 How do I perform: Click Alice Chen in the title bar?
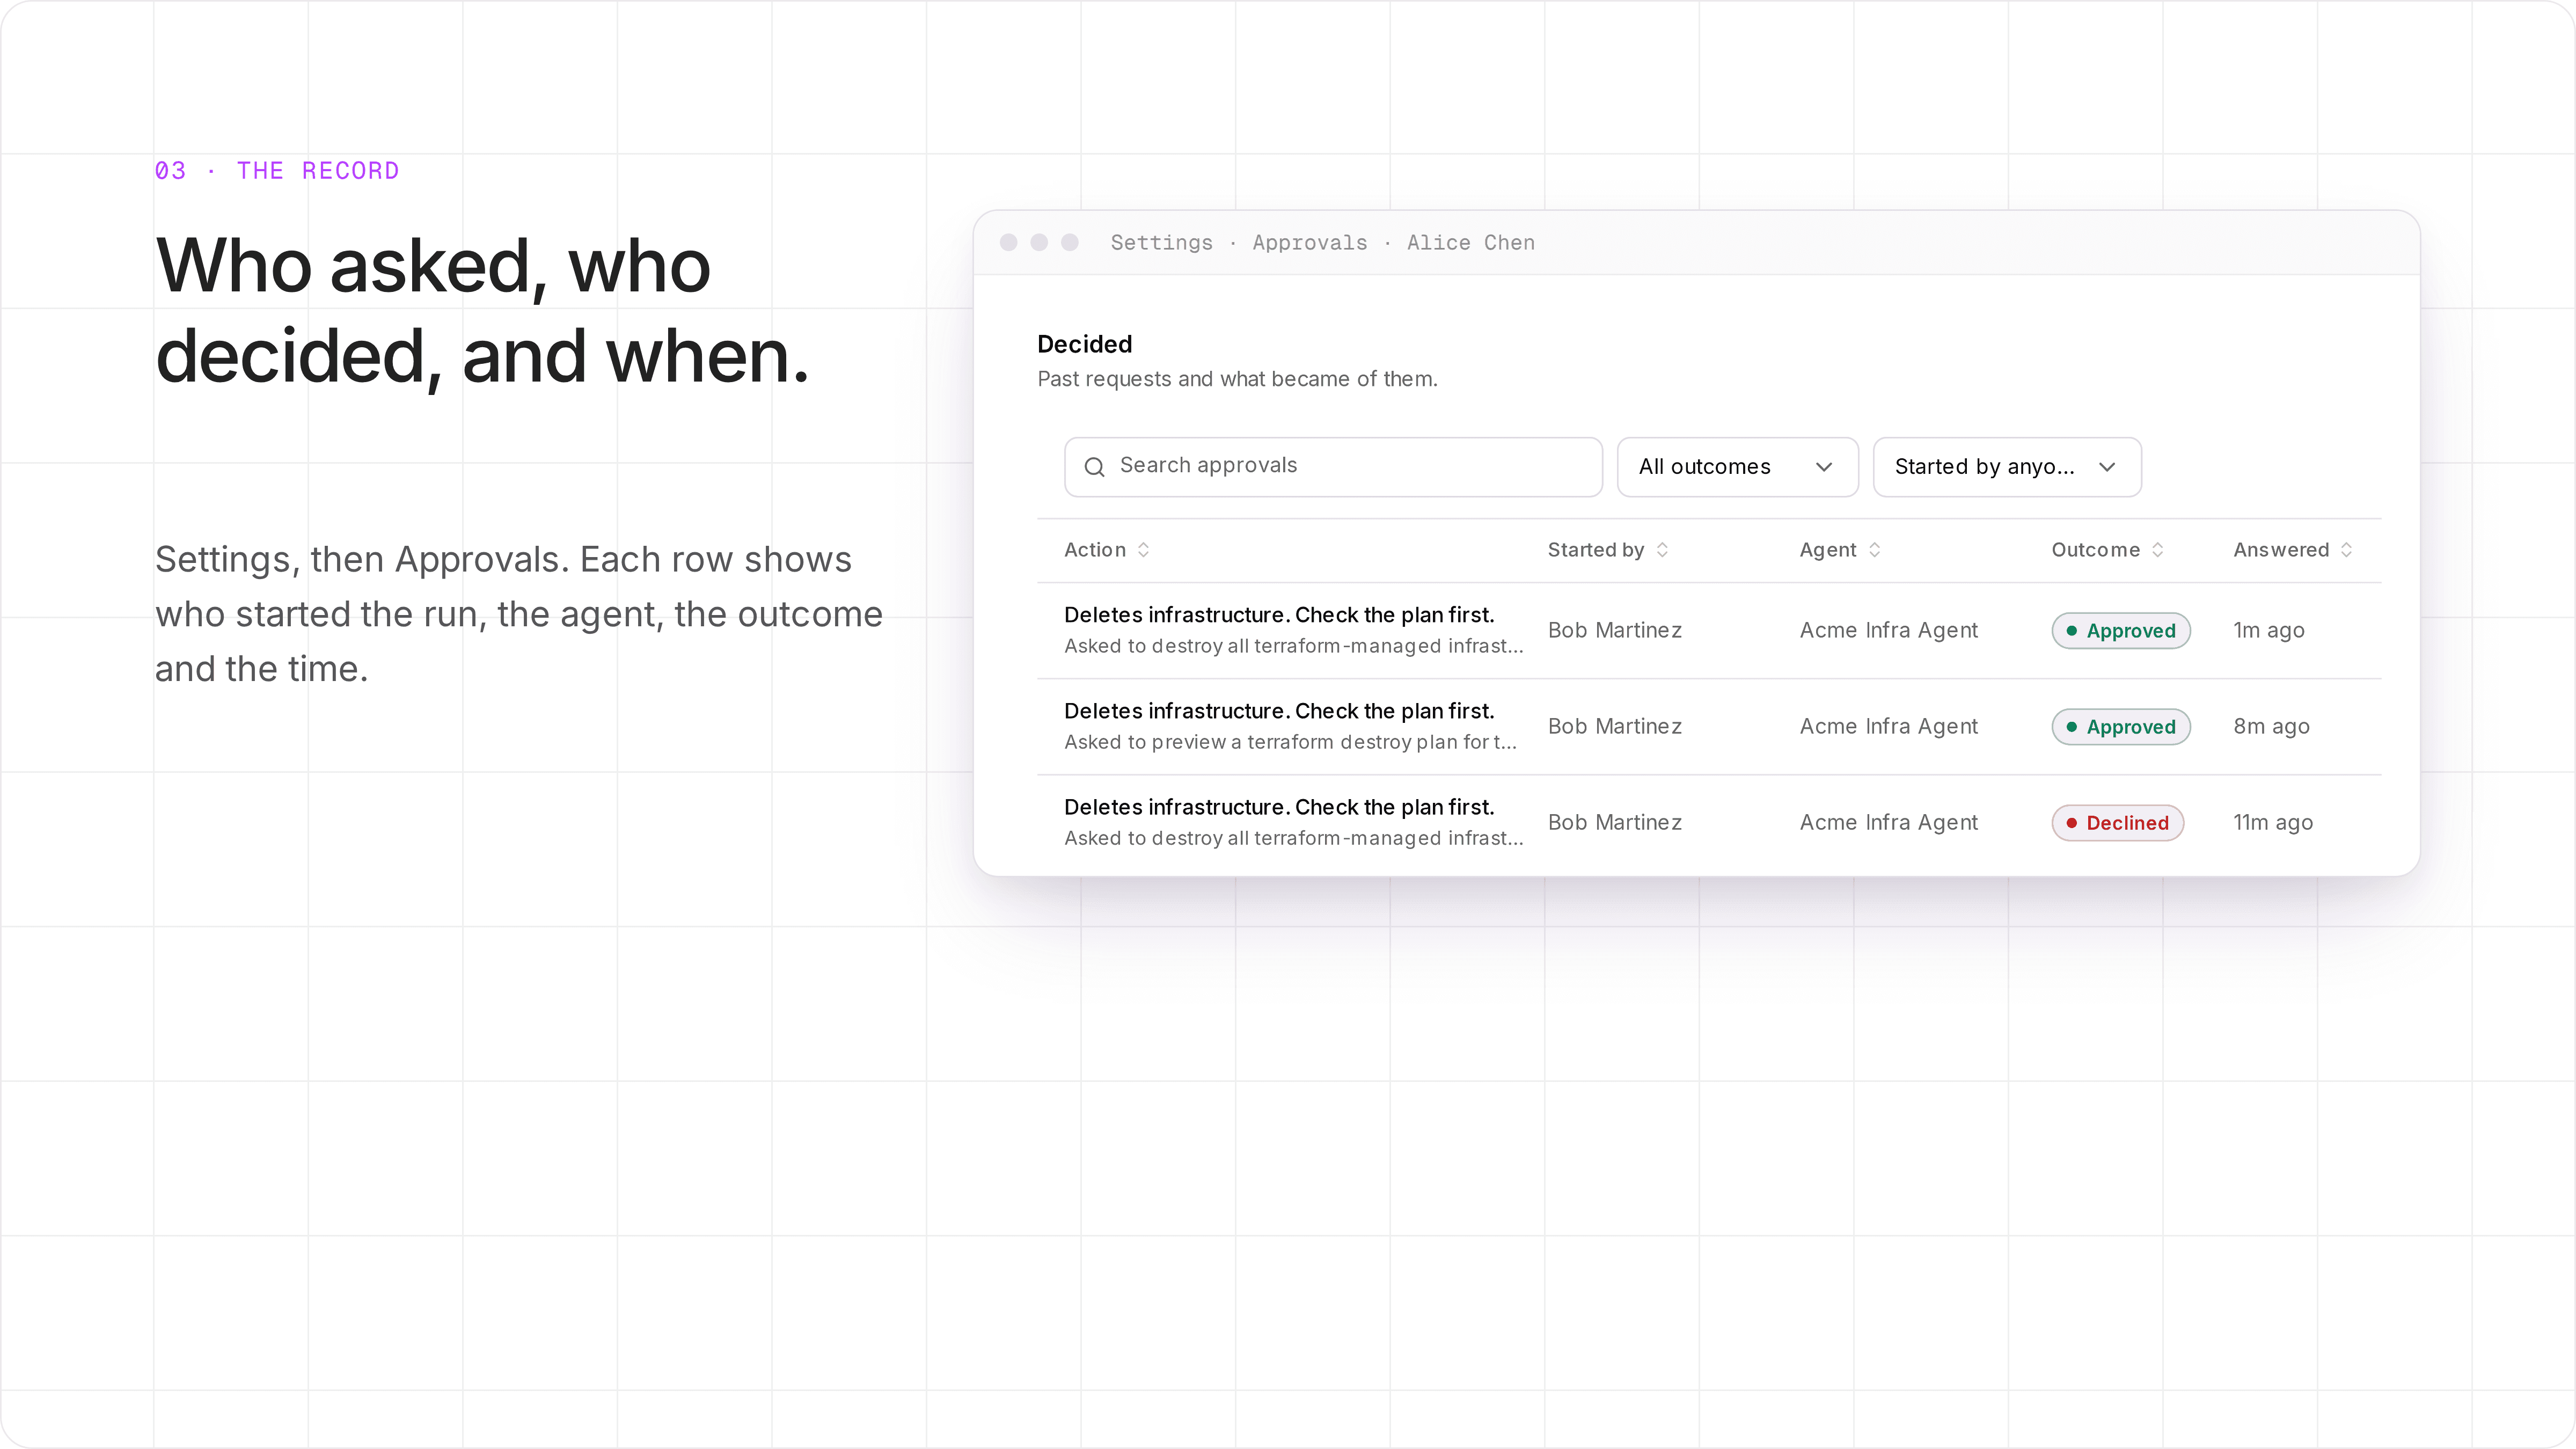pyautogui.click(x=1470, y=243)
